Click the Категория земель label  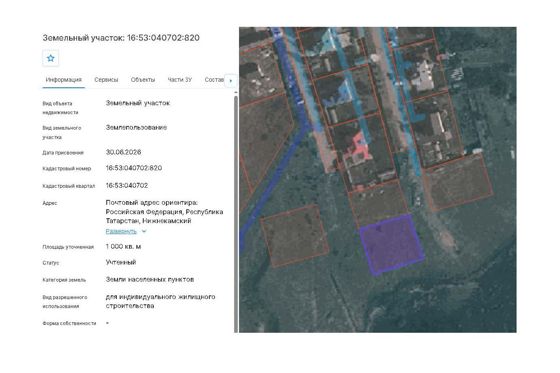click(64, 280)
